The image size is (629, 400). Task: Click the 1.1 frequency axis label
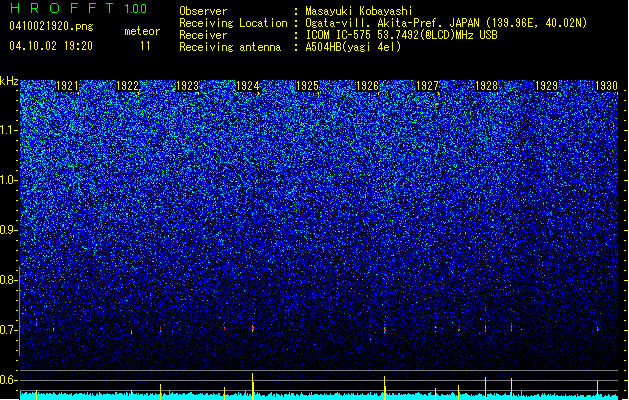coord(9,130)
